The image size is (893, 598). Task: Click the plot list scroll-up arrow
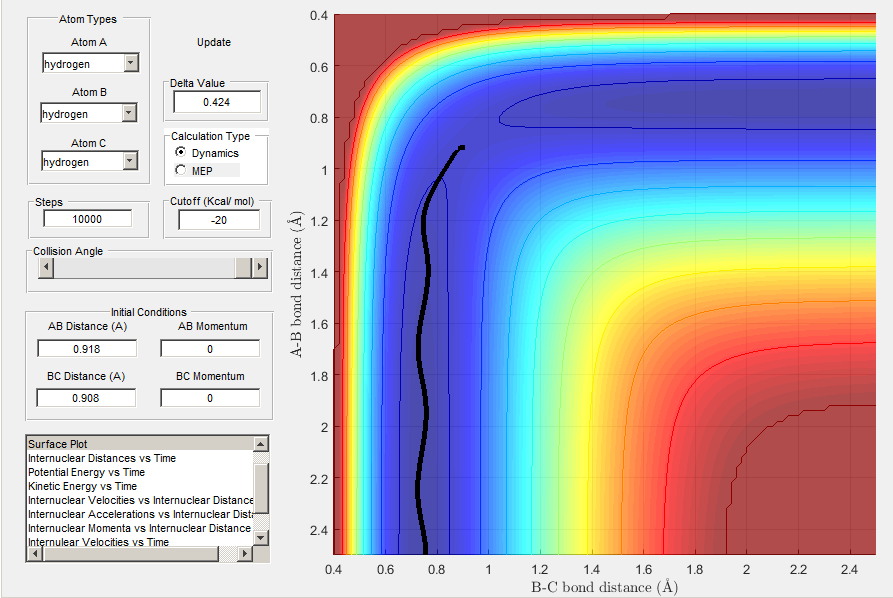(260, 444)
